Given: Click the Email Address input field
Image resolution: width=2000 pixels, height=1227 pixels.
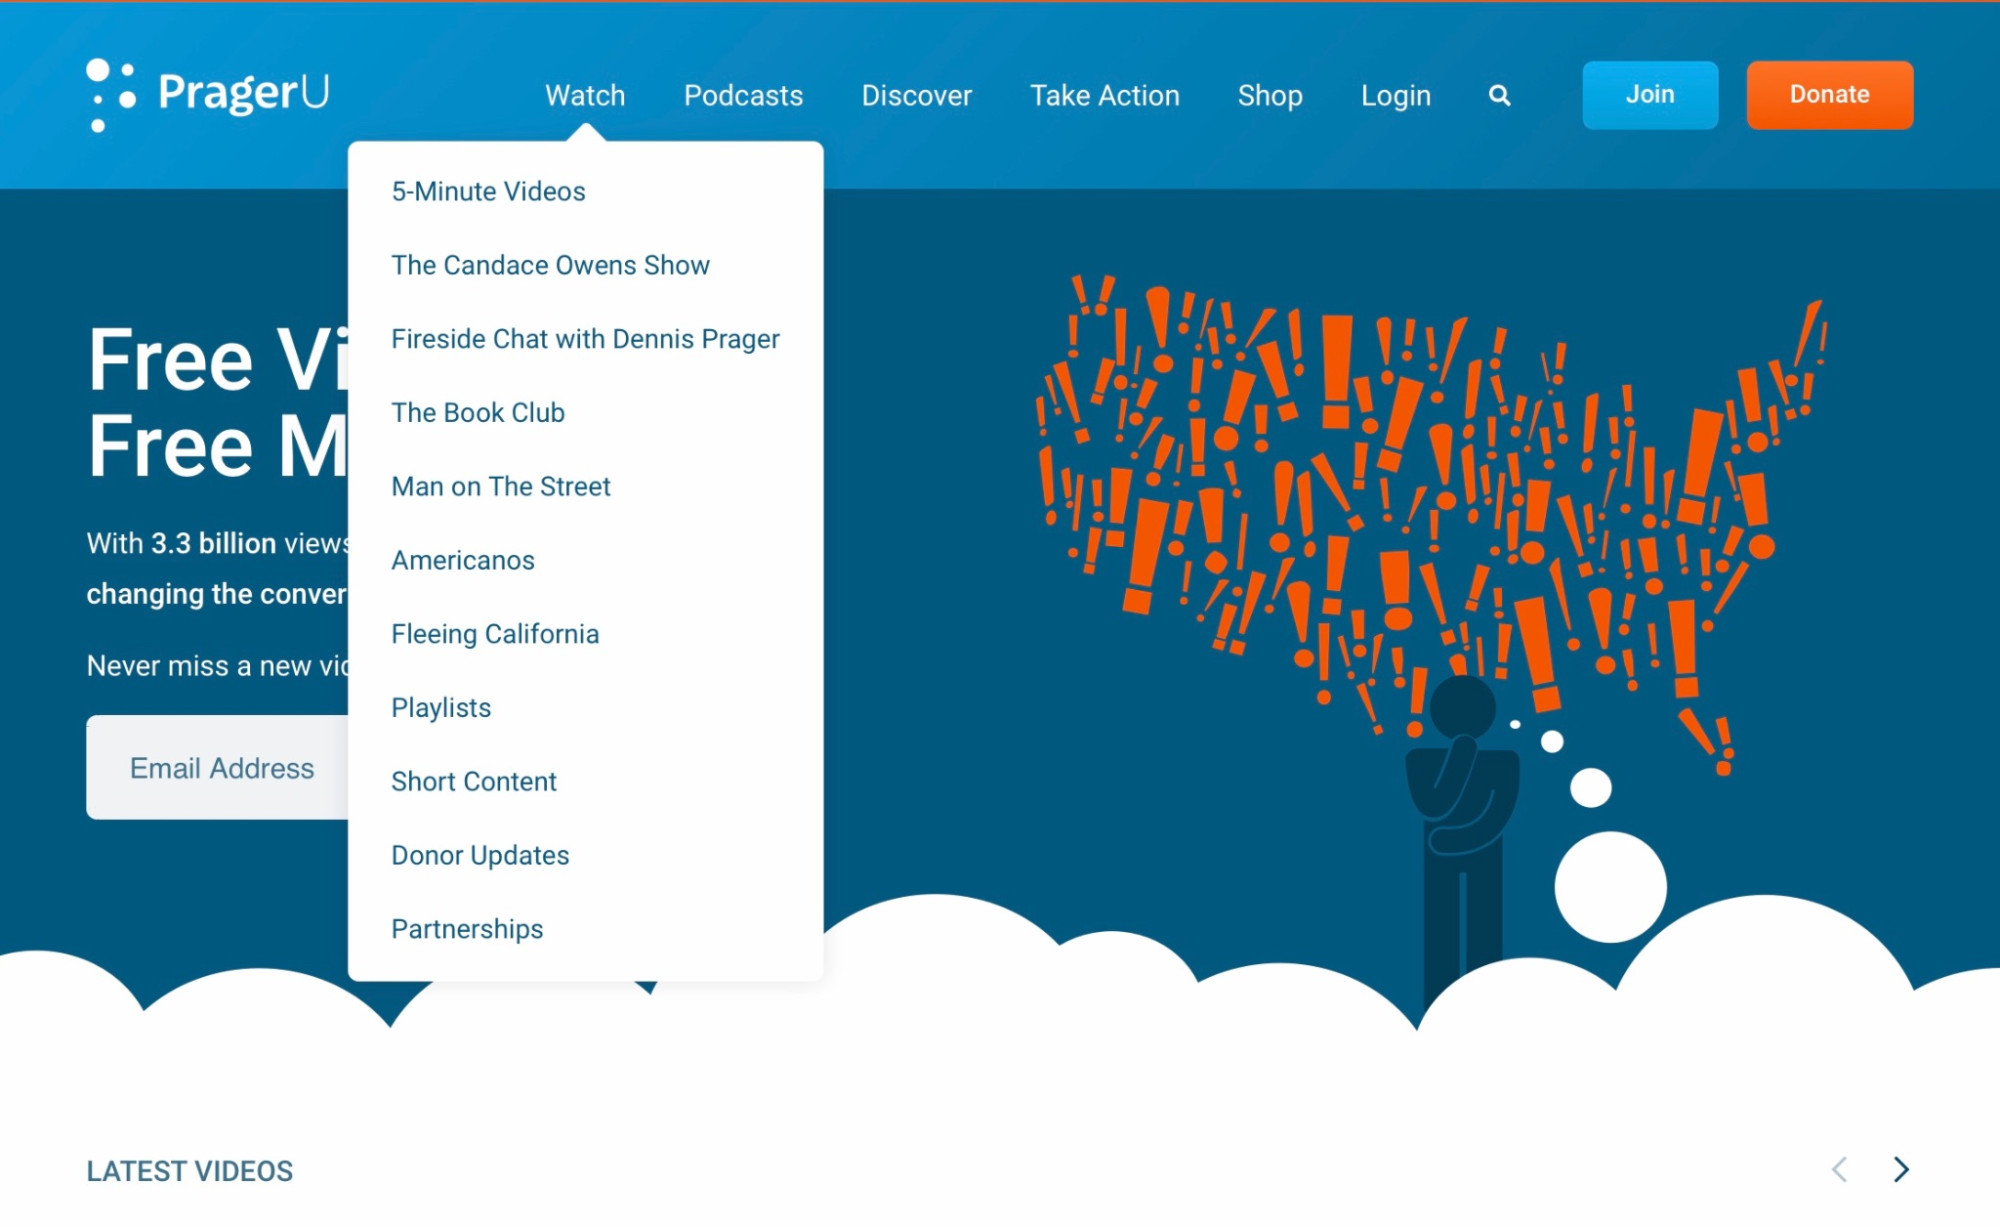Looking at the screenshot, I should click(x=220, y=768).
